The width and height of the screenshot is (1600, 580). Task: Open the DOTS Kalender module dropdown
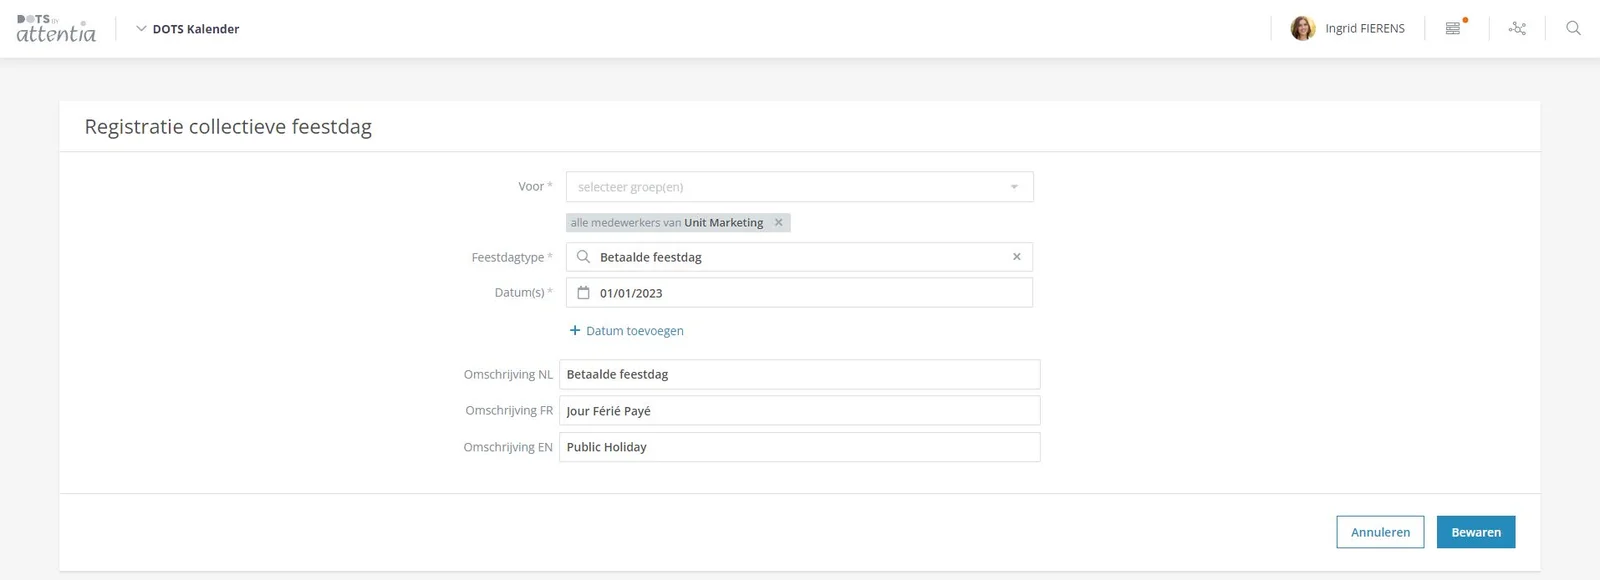coord(187,29)
